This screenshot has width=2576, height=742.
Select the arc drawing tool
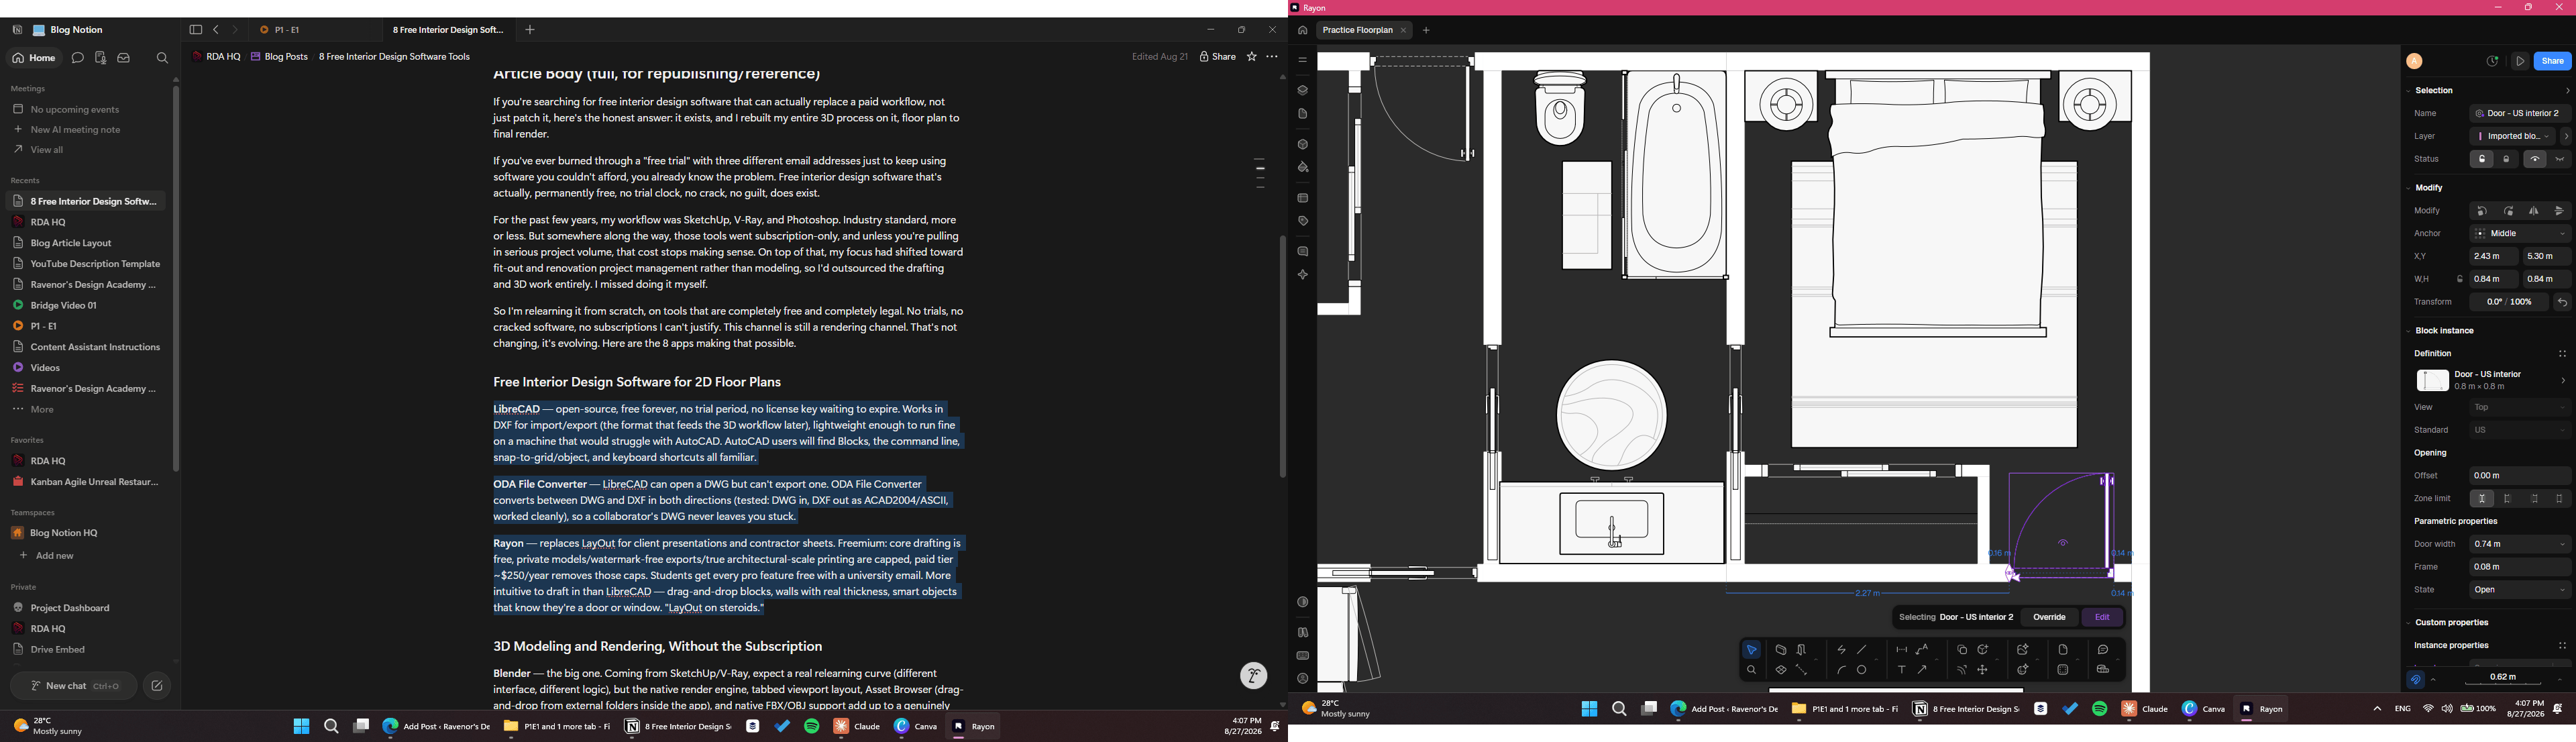tap(1842, 670)
